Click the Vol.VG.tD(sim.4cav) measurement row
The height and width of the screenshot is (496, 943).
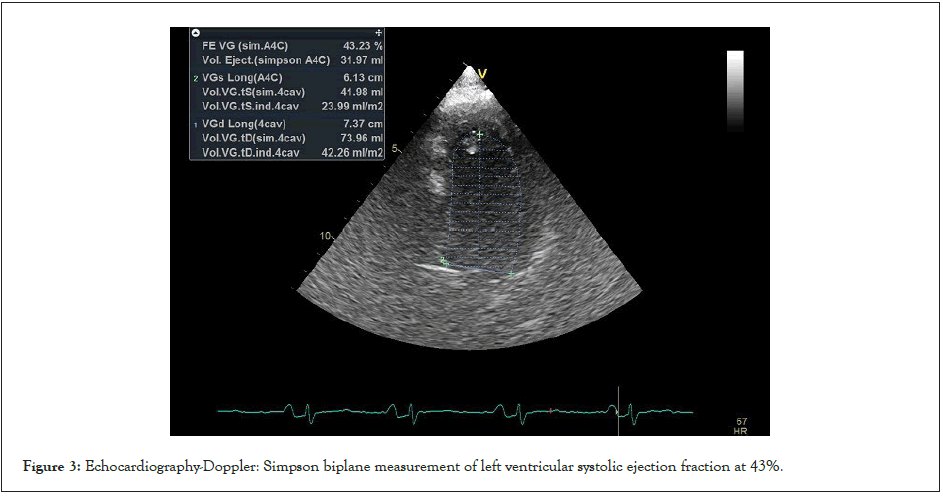point(288,138)
